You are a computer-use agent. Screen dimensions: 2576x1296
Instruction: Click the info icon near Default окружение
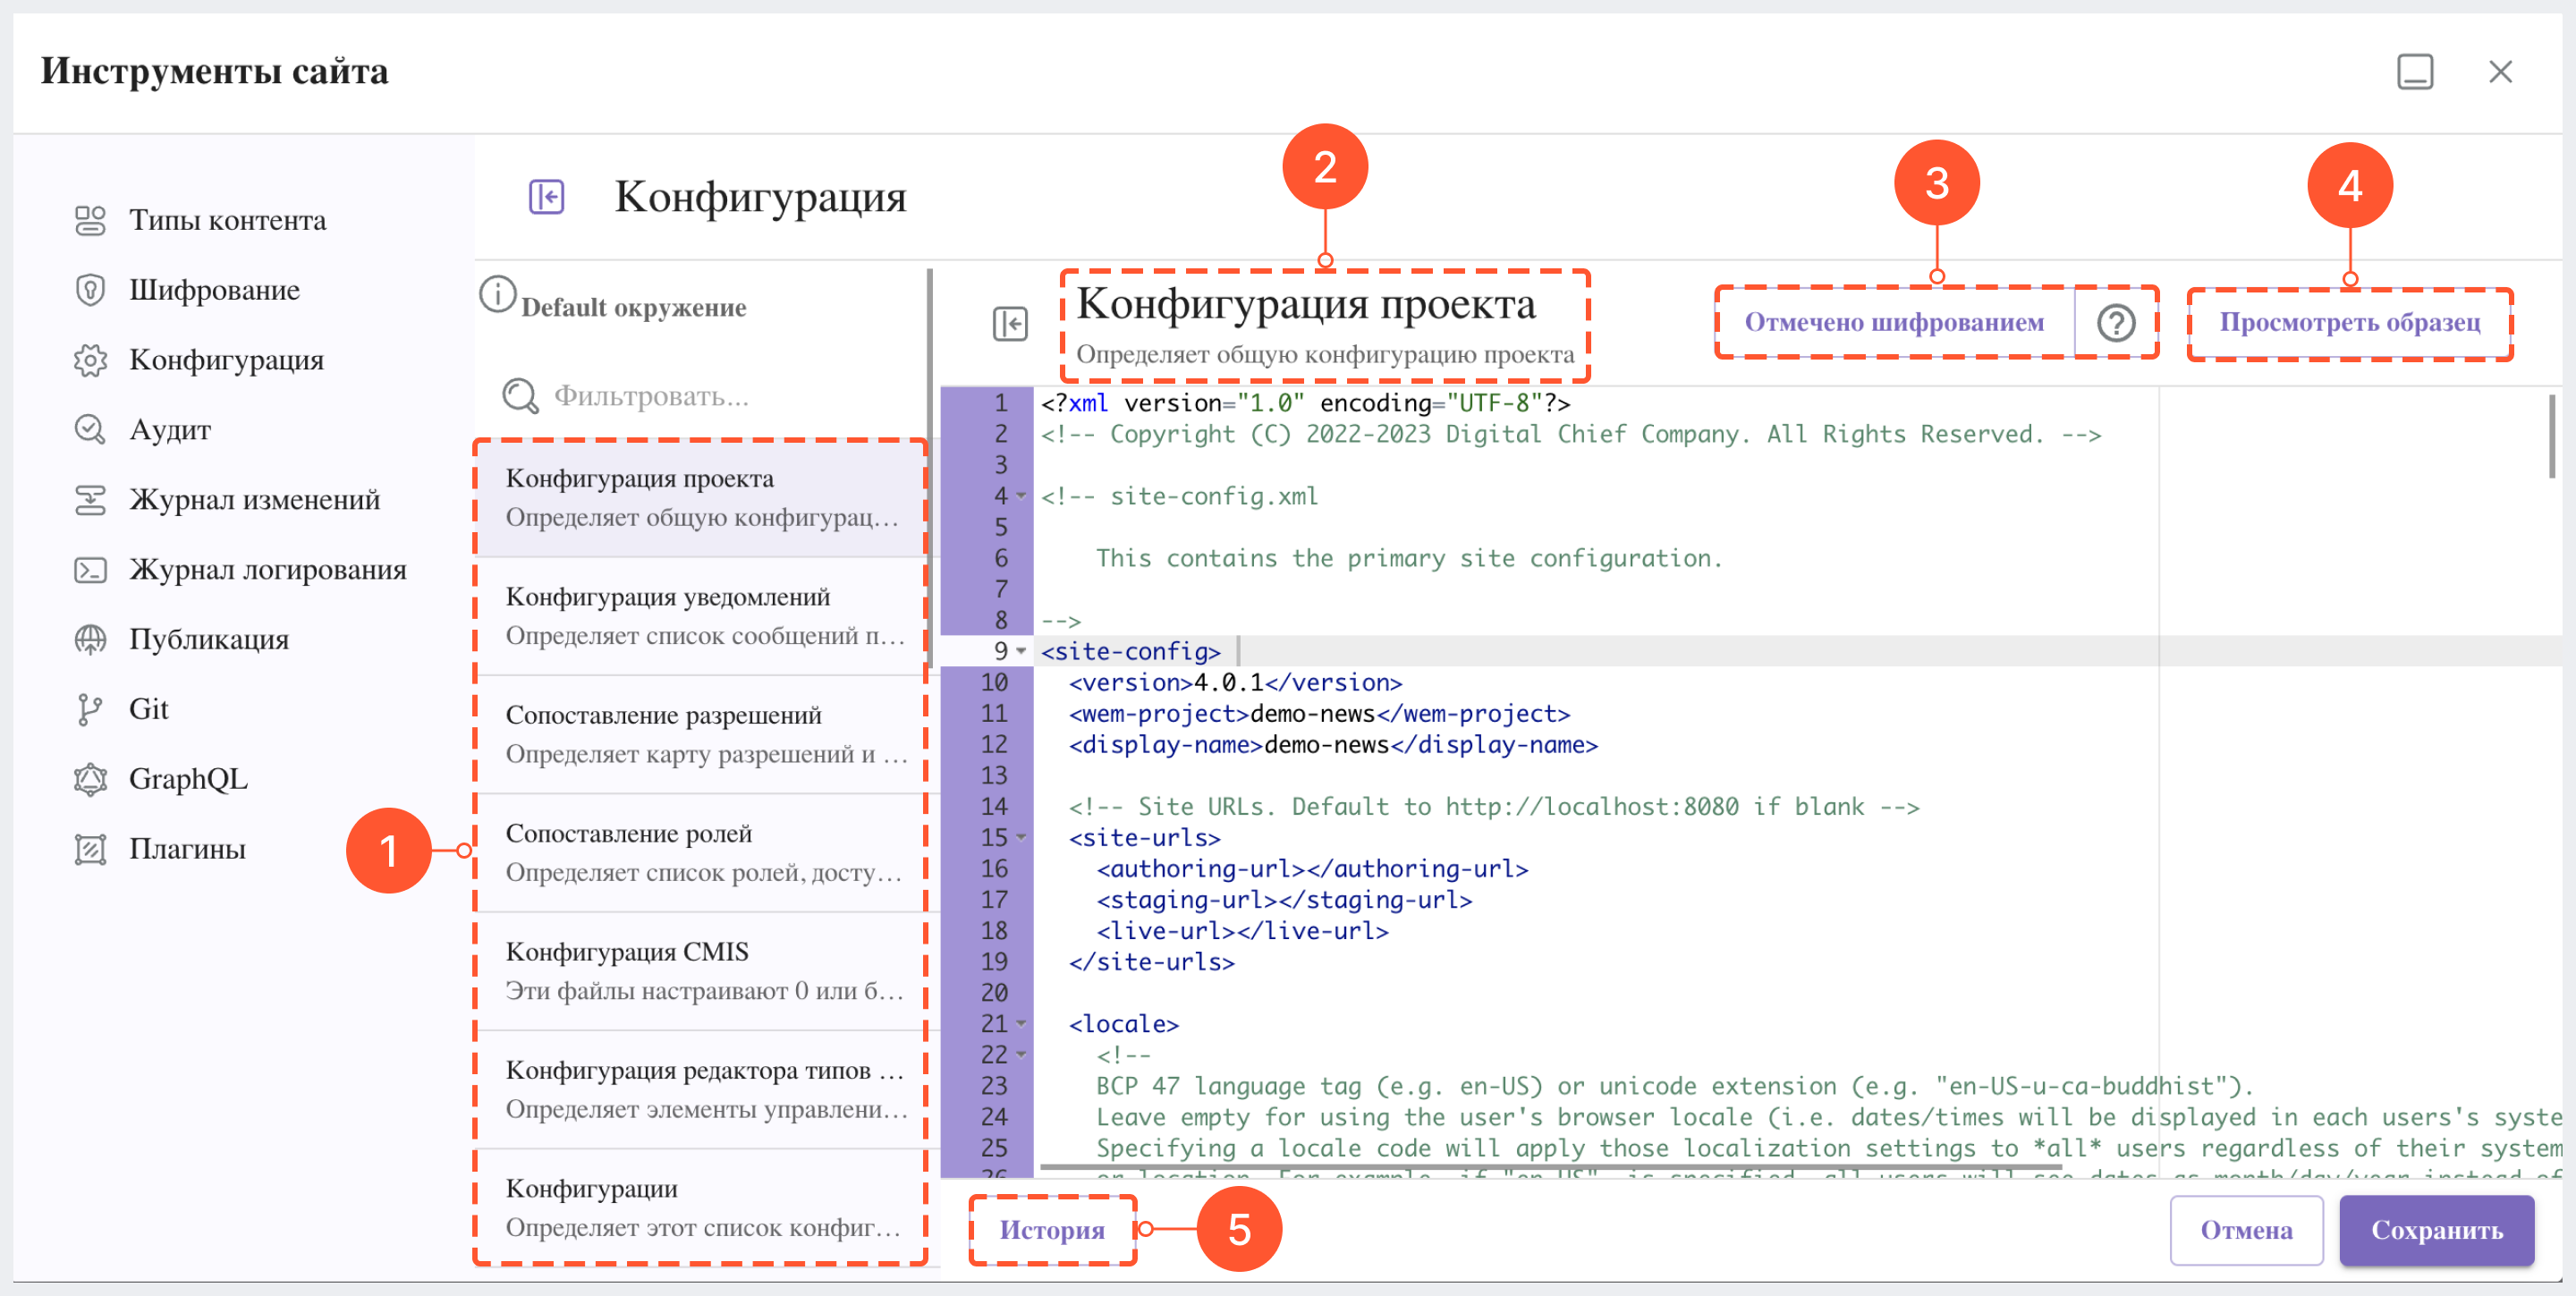tap(497, 294)
